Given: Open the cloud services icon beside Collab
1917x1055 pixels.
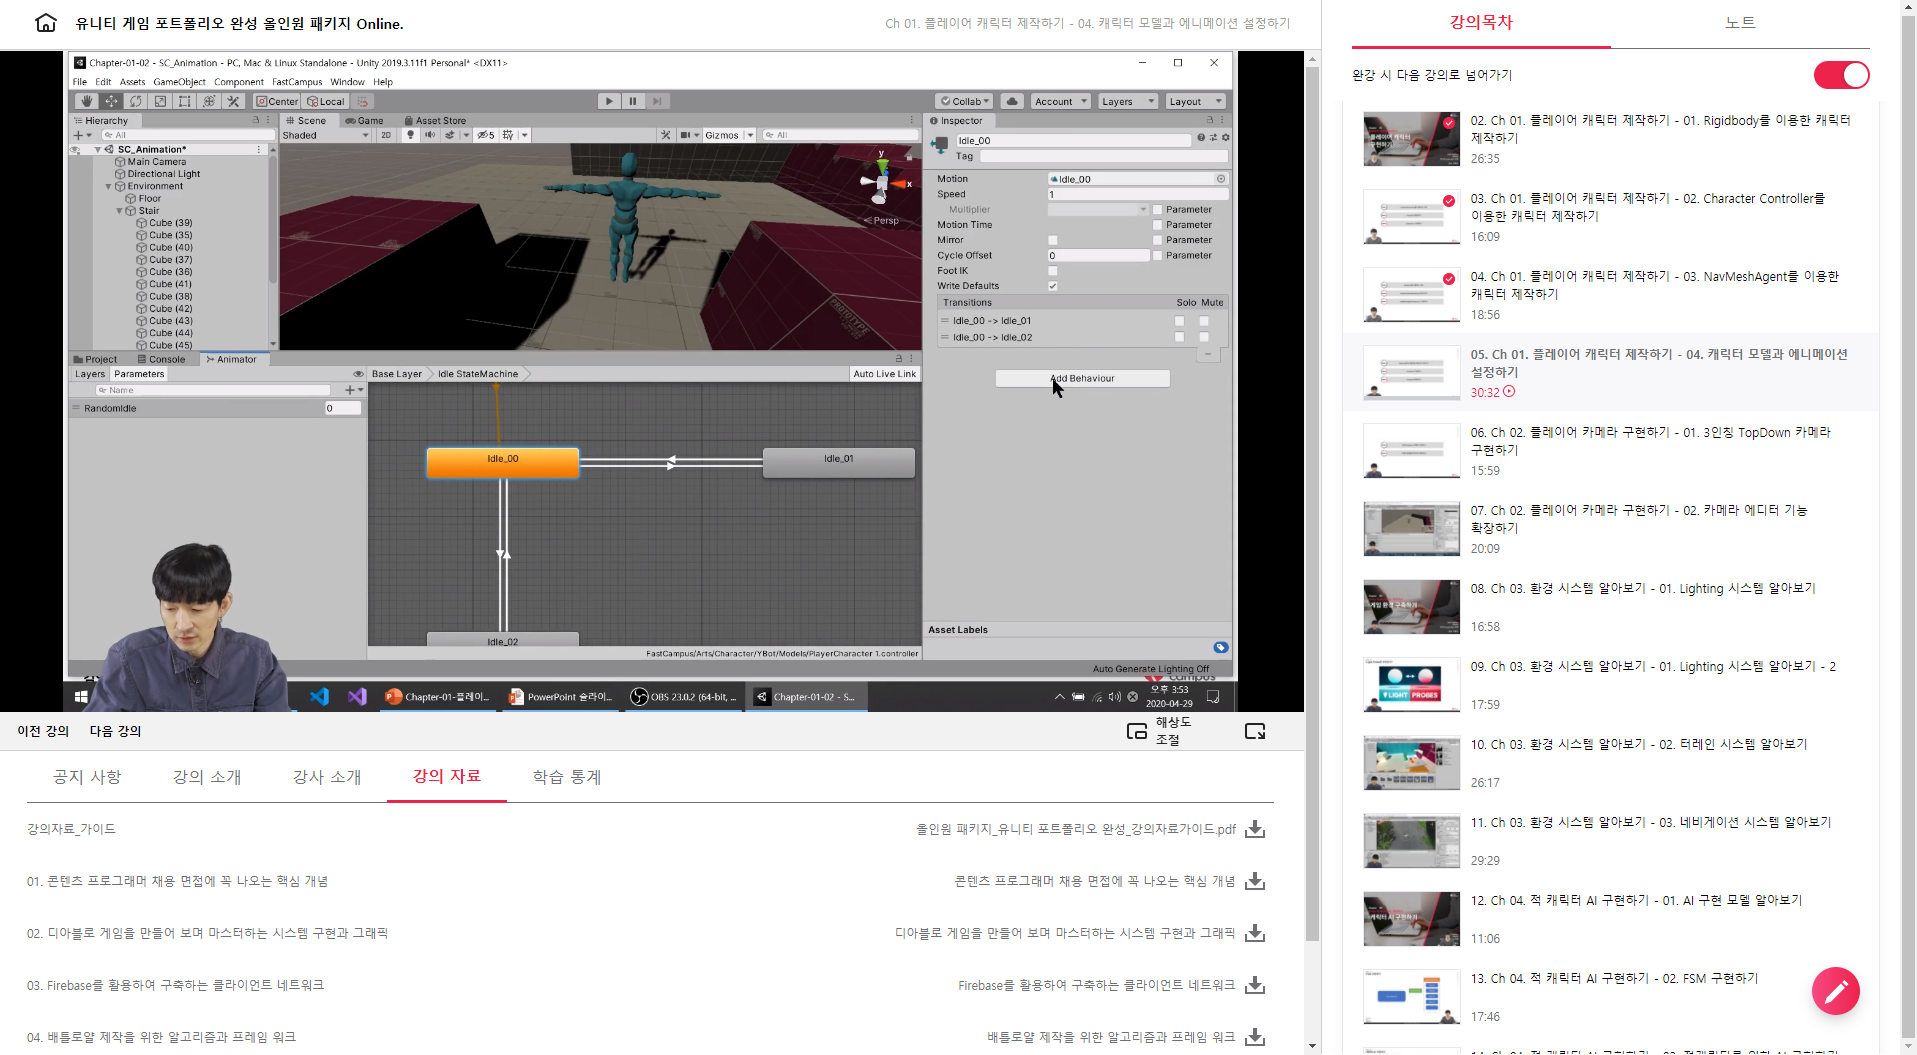Looking at the screenshot, I should [x=1012, y=101].
